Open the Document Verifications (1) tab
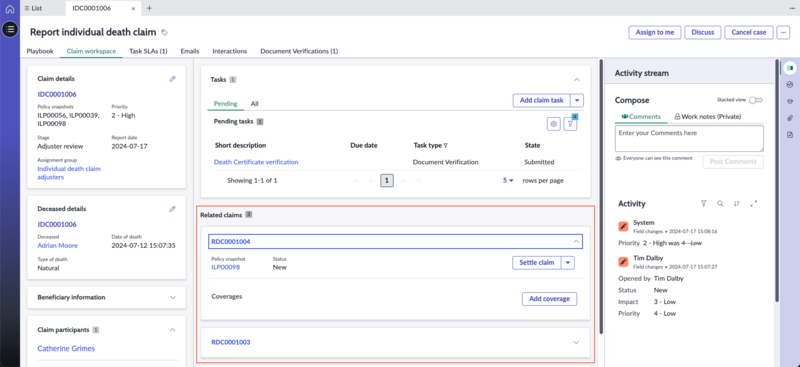This screenshot has height=367, width=800. [299, 51]
